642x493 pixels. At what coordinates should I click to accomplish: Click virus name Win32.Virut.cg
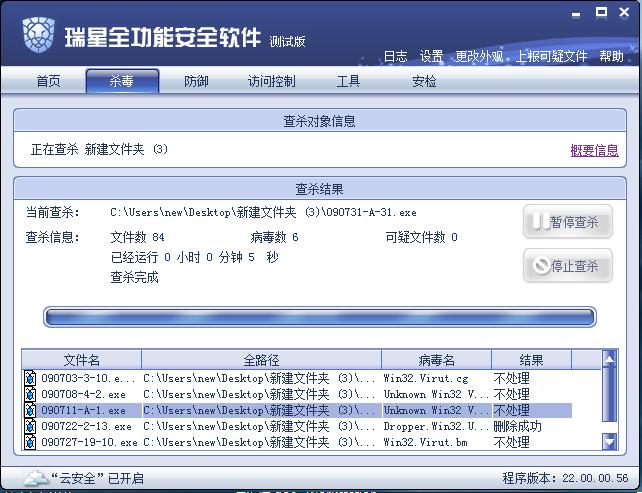pos(426,378)
